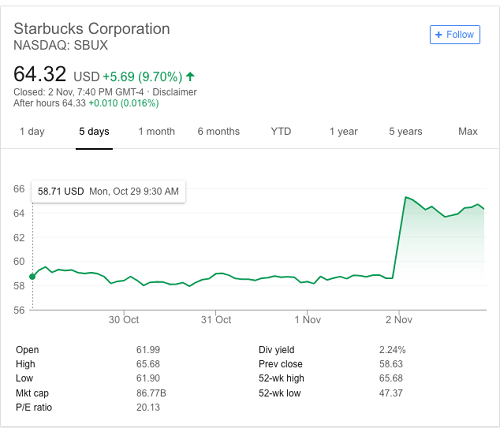Open the 1 year chart view
Viewport: 500px width, 428px height.
(344, 131)
